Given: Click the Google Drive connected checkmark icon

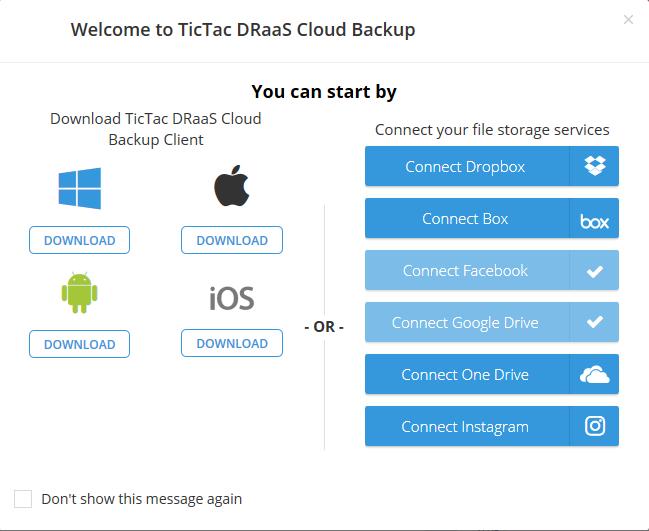Looking at the screenshot, I should 595,322.
